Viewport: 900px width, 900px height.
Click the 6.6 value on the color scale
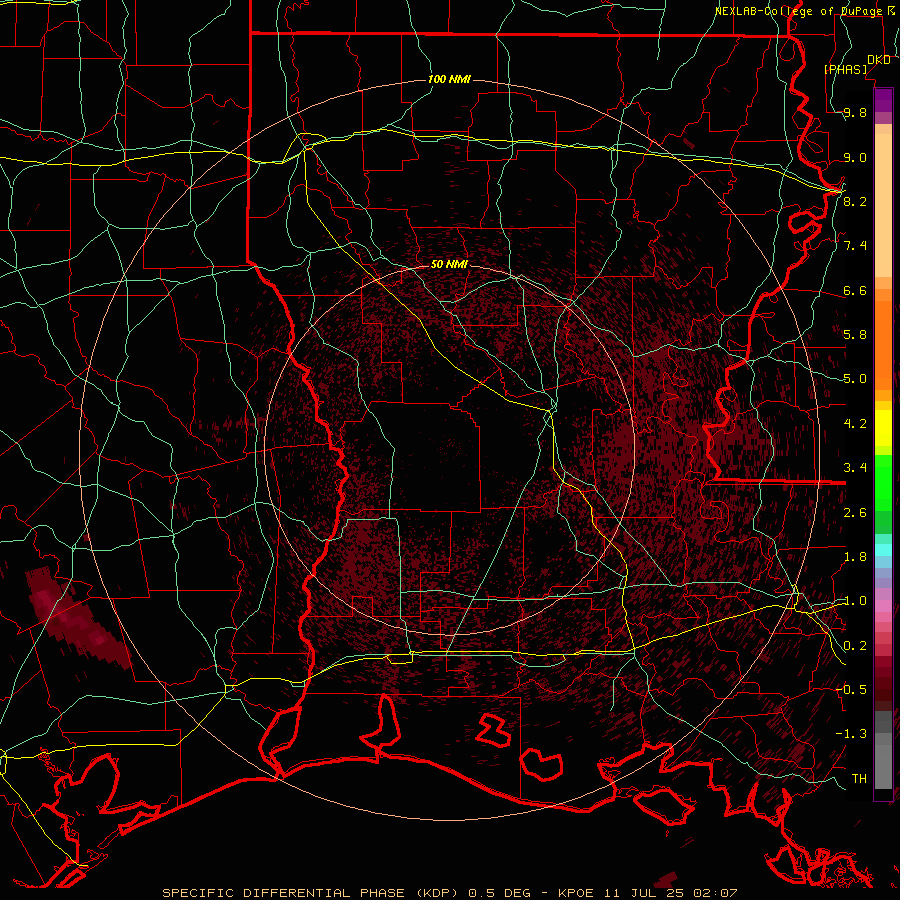855,290
